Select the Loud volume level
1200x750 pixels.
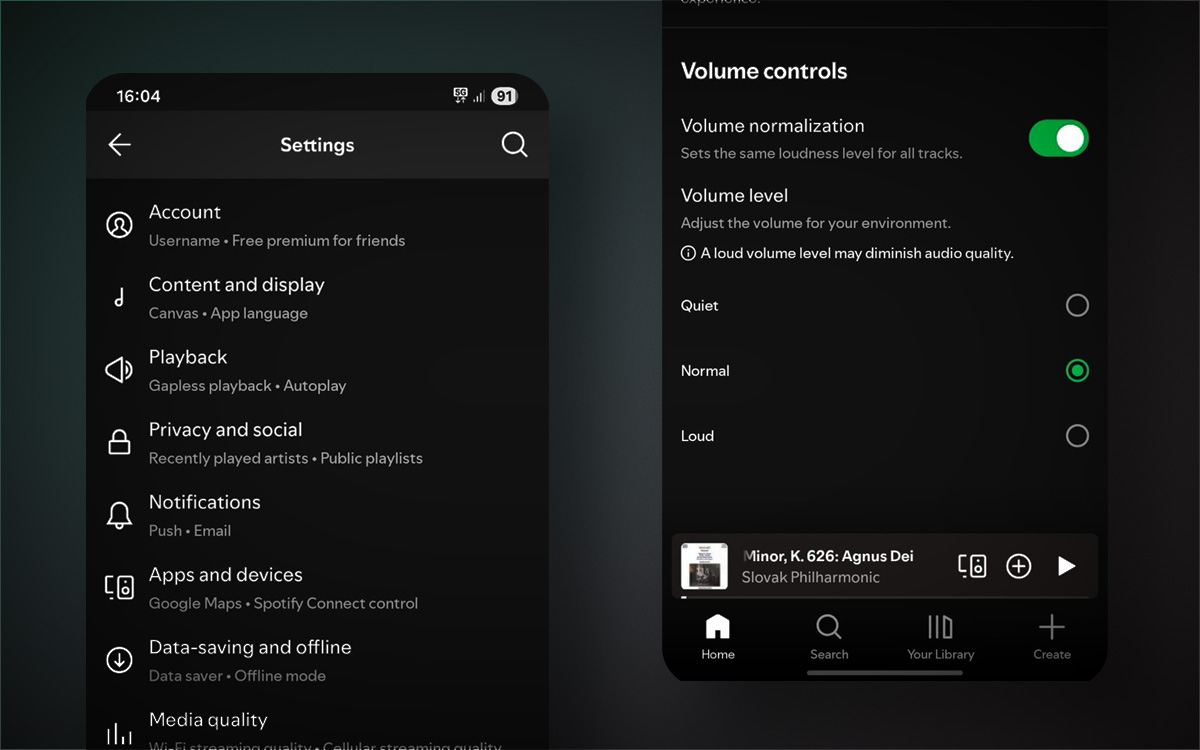[1077, 436]
